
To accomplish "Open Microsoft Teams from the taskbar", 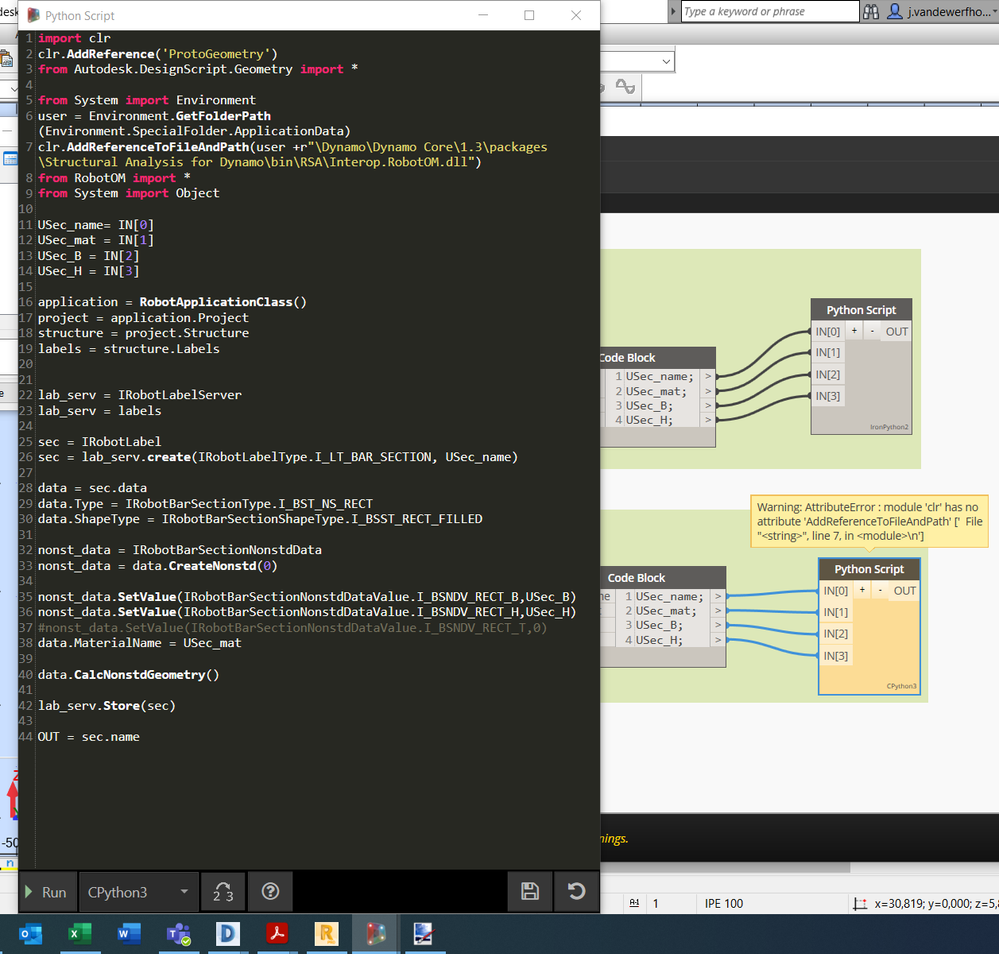I will pos(178,934).
